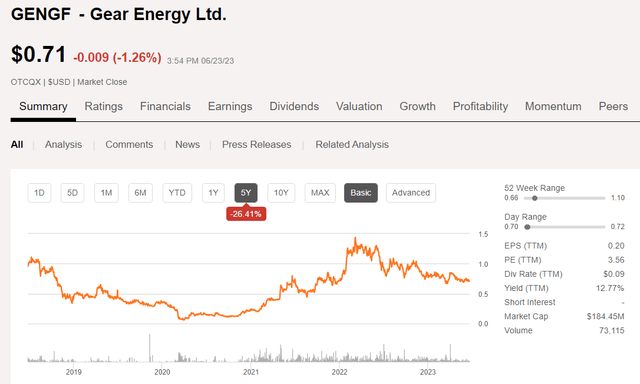Switch to Basic chart mode
The width and height of the screenshot is (640, 384).
pyautogui.click(x=361, y=193)
